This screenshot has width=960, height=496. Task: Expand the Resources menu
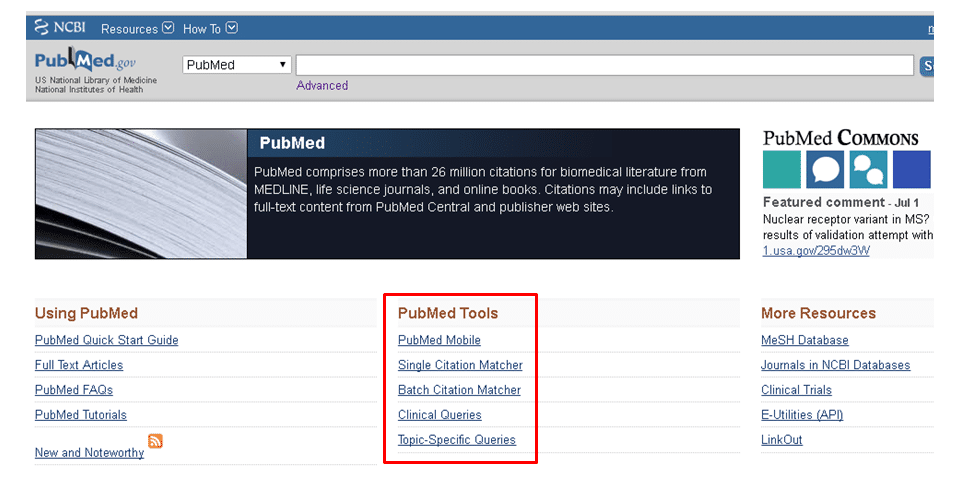[137, 29]
